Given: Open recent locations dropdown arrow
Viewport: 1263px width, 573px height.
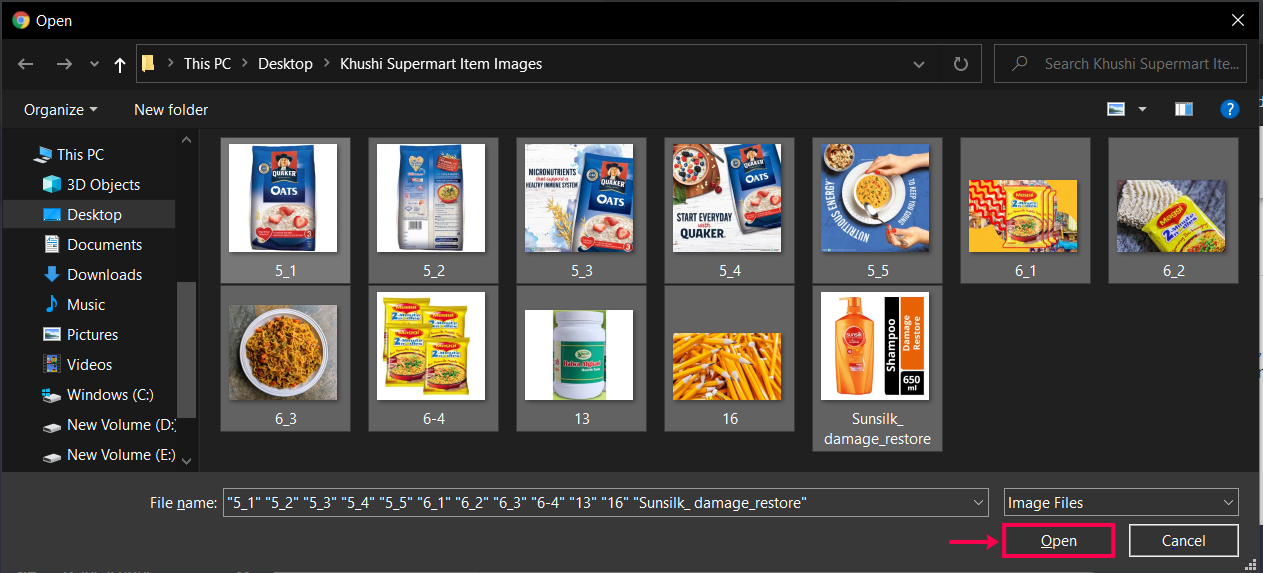Looking at the screenshot, I should coord(94,64).
